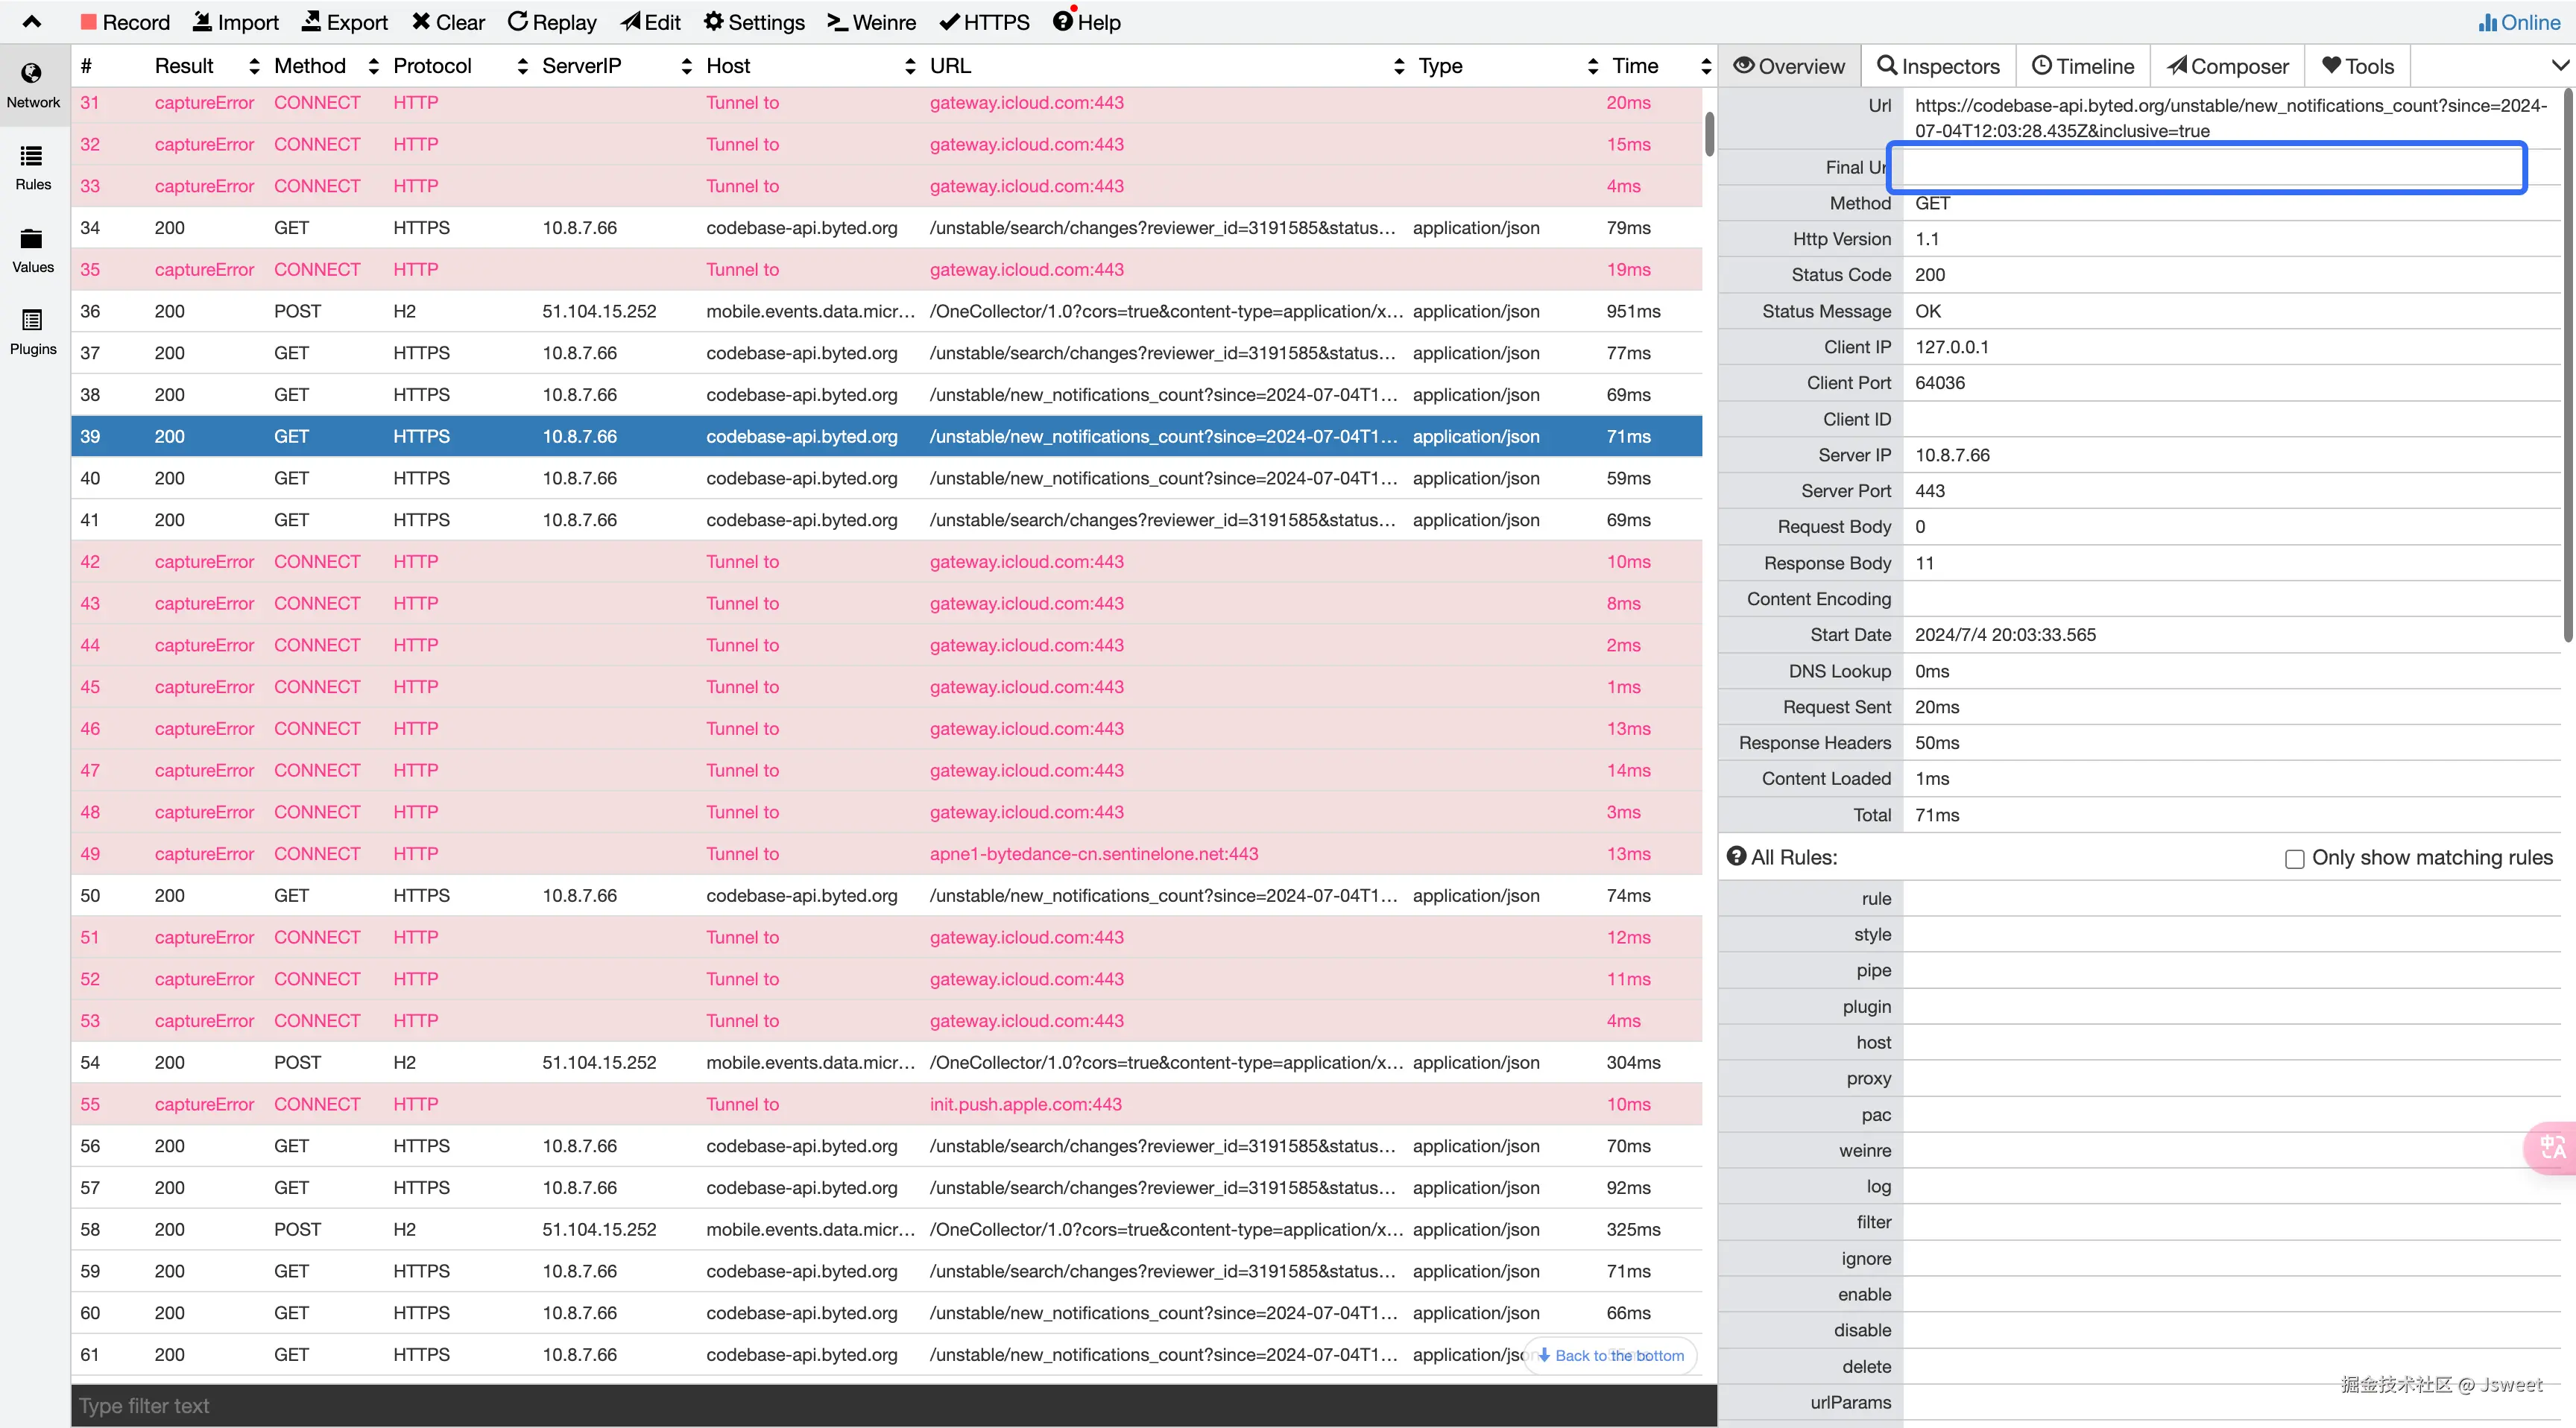Viewport: 2576px width, 1428px height.
Task: Sort by the Result column arrows
Action: point(254,66)
